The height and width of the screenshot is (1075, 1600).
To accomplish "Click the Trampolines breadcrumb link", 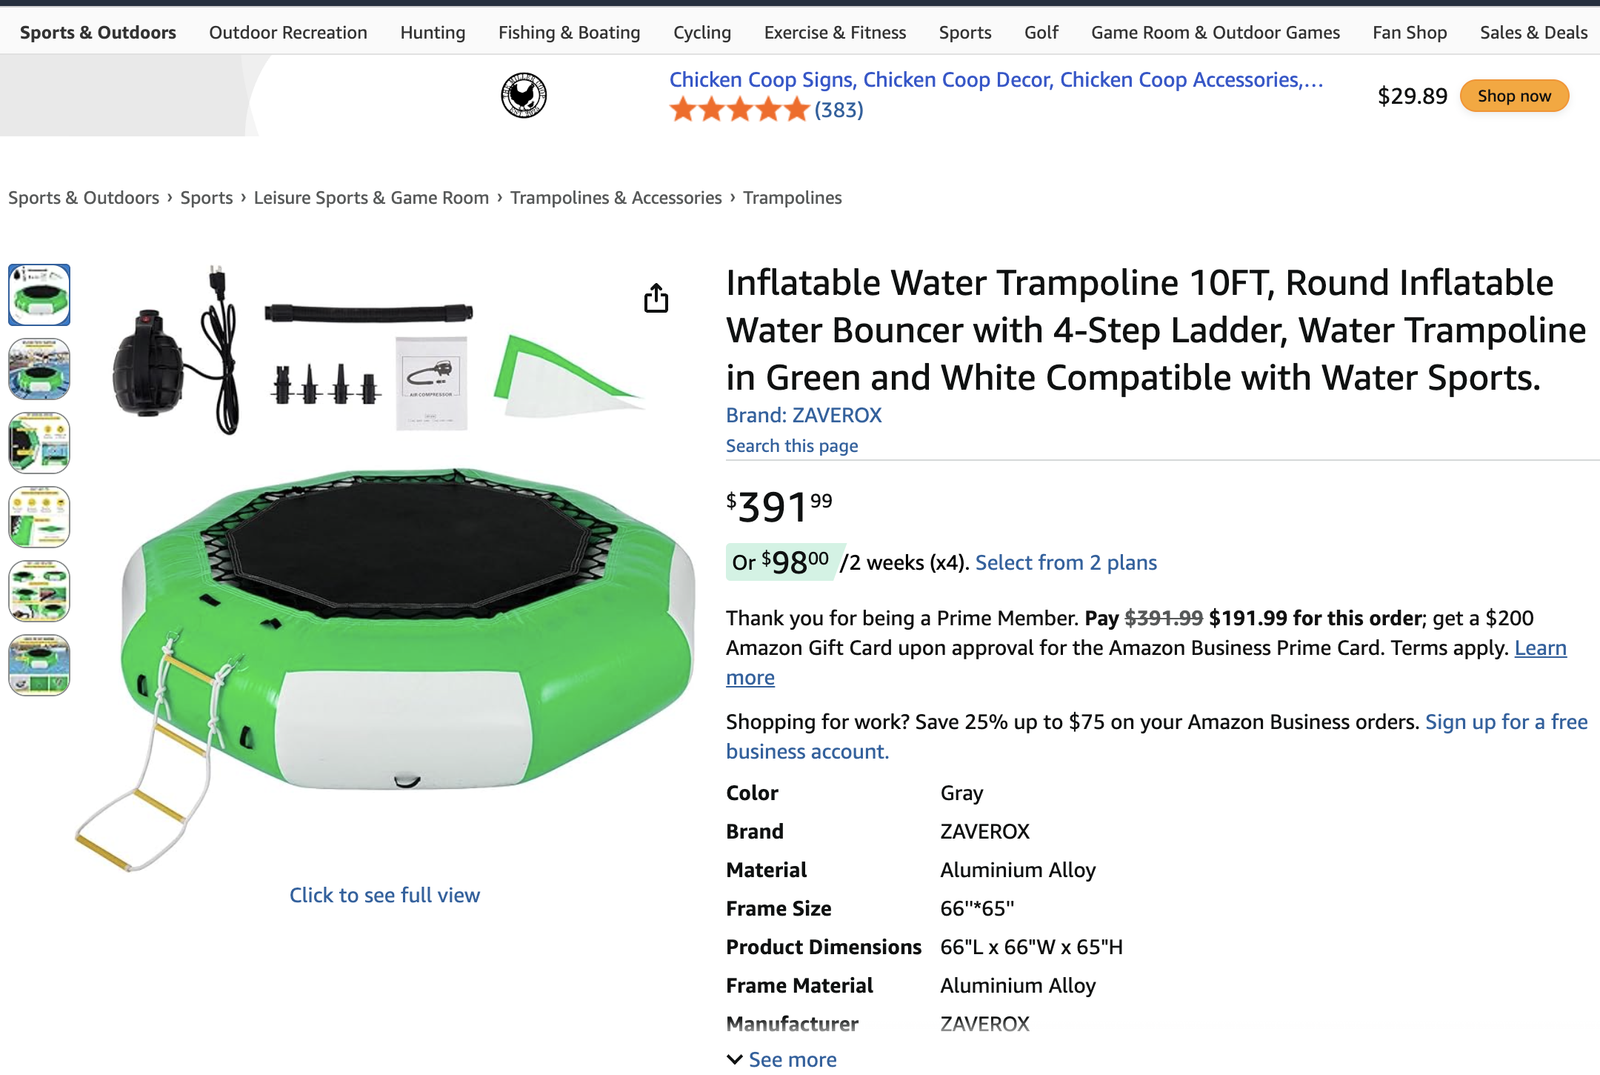I will pos(791,197).
